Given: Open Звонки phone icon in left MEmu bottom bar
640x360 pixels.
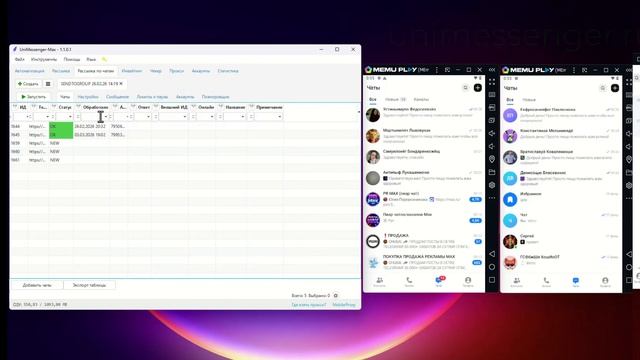Looking at the screenshot, I should click(409, 282).
